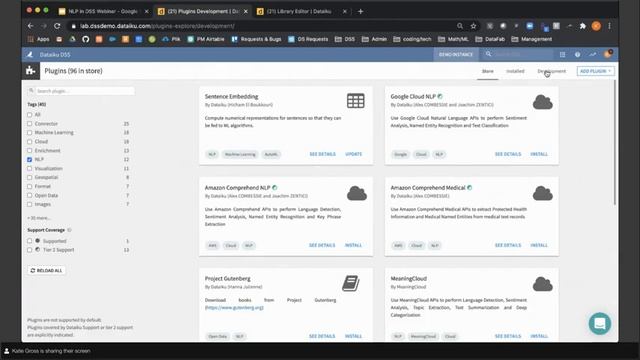Open the help question mark icon
Screen dimensions: 640x360
(578, 54)
